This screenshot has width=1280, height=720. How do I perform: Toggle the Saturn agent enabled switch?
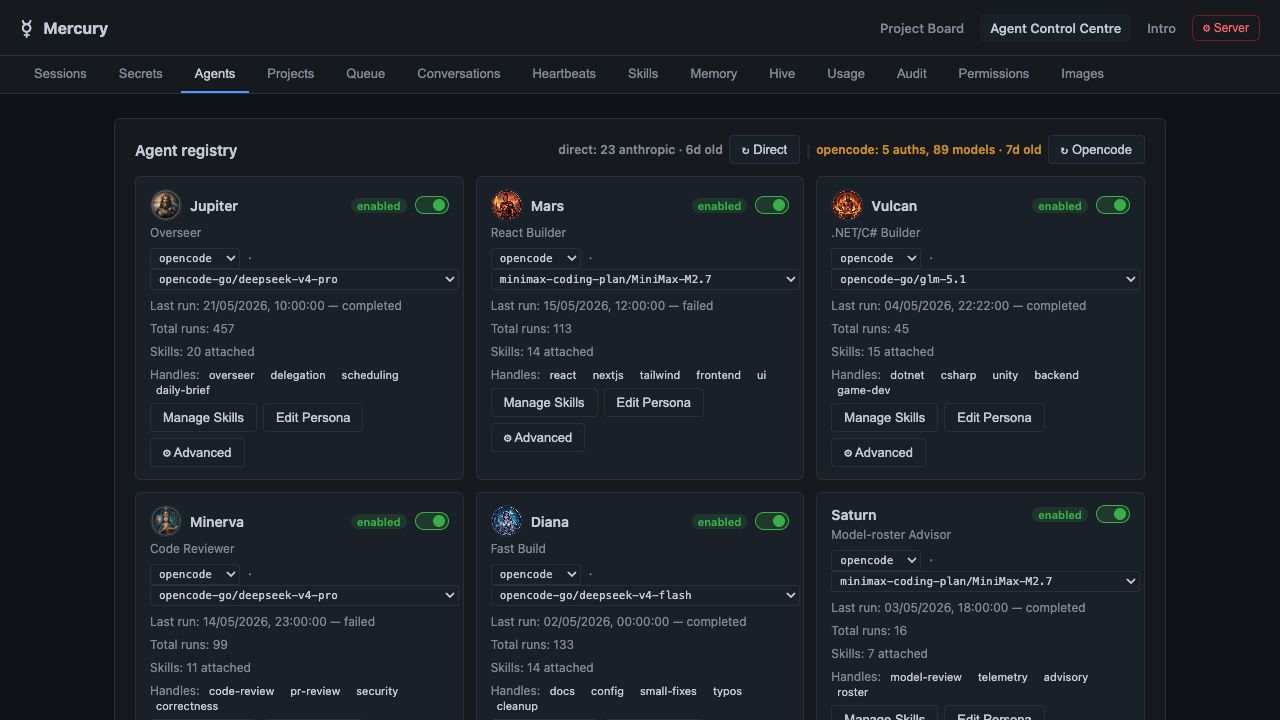point(1113,514)
